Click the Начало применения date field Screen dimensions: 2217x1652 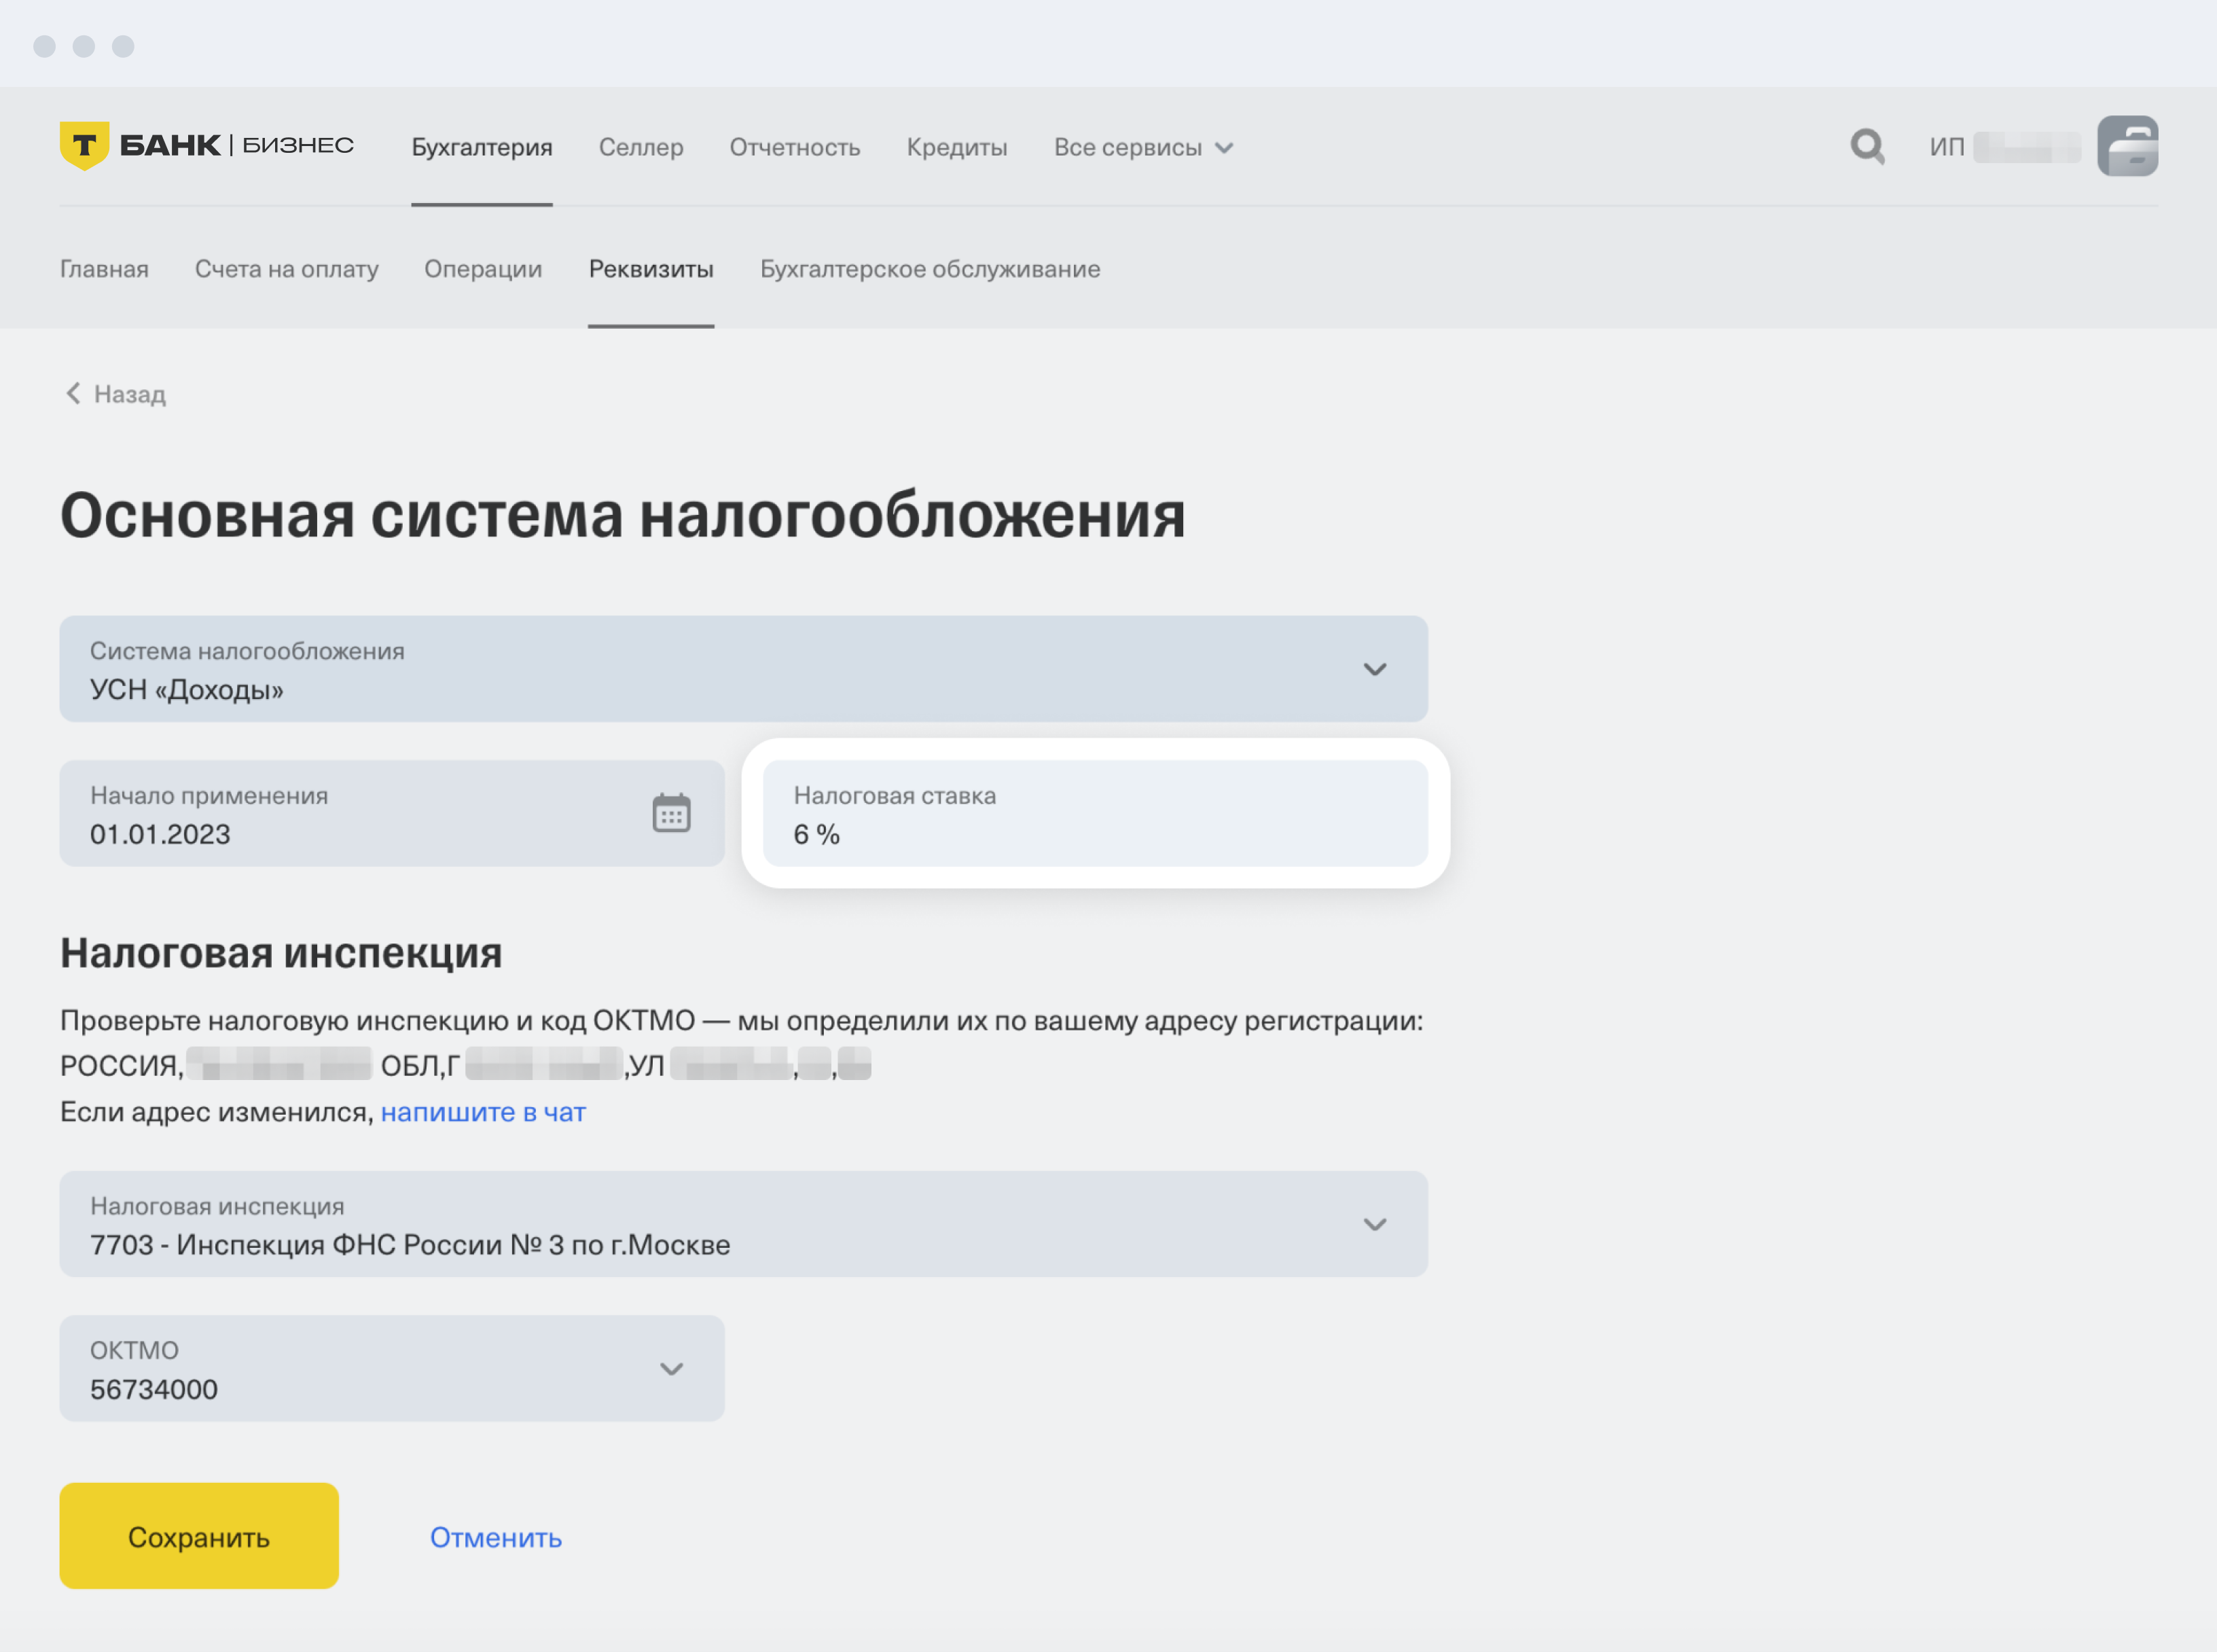point(392,814)
